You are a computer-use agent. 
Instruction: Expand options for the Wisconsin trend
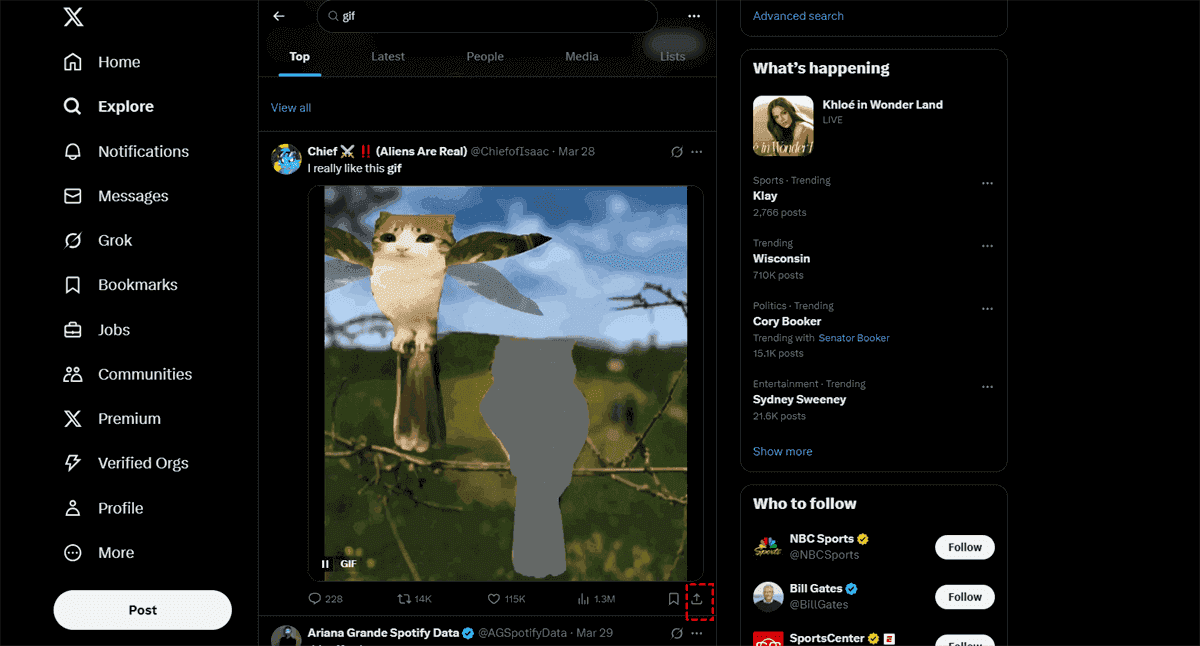click(987, 246)
